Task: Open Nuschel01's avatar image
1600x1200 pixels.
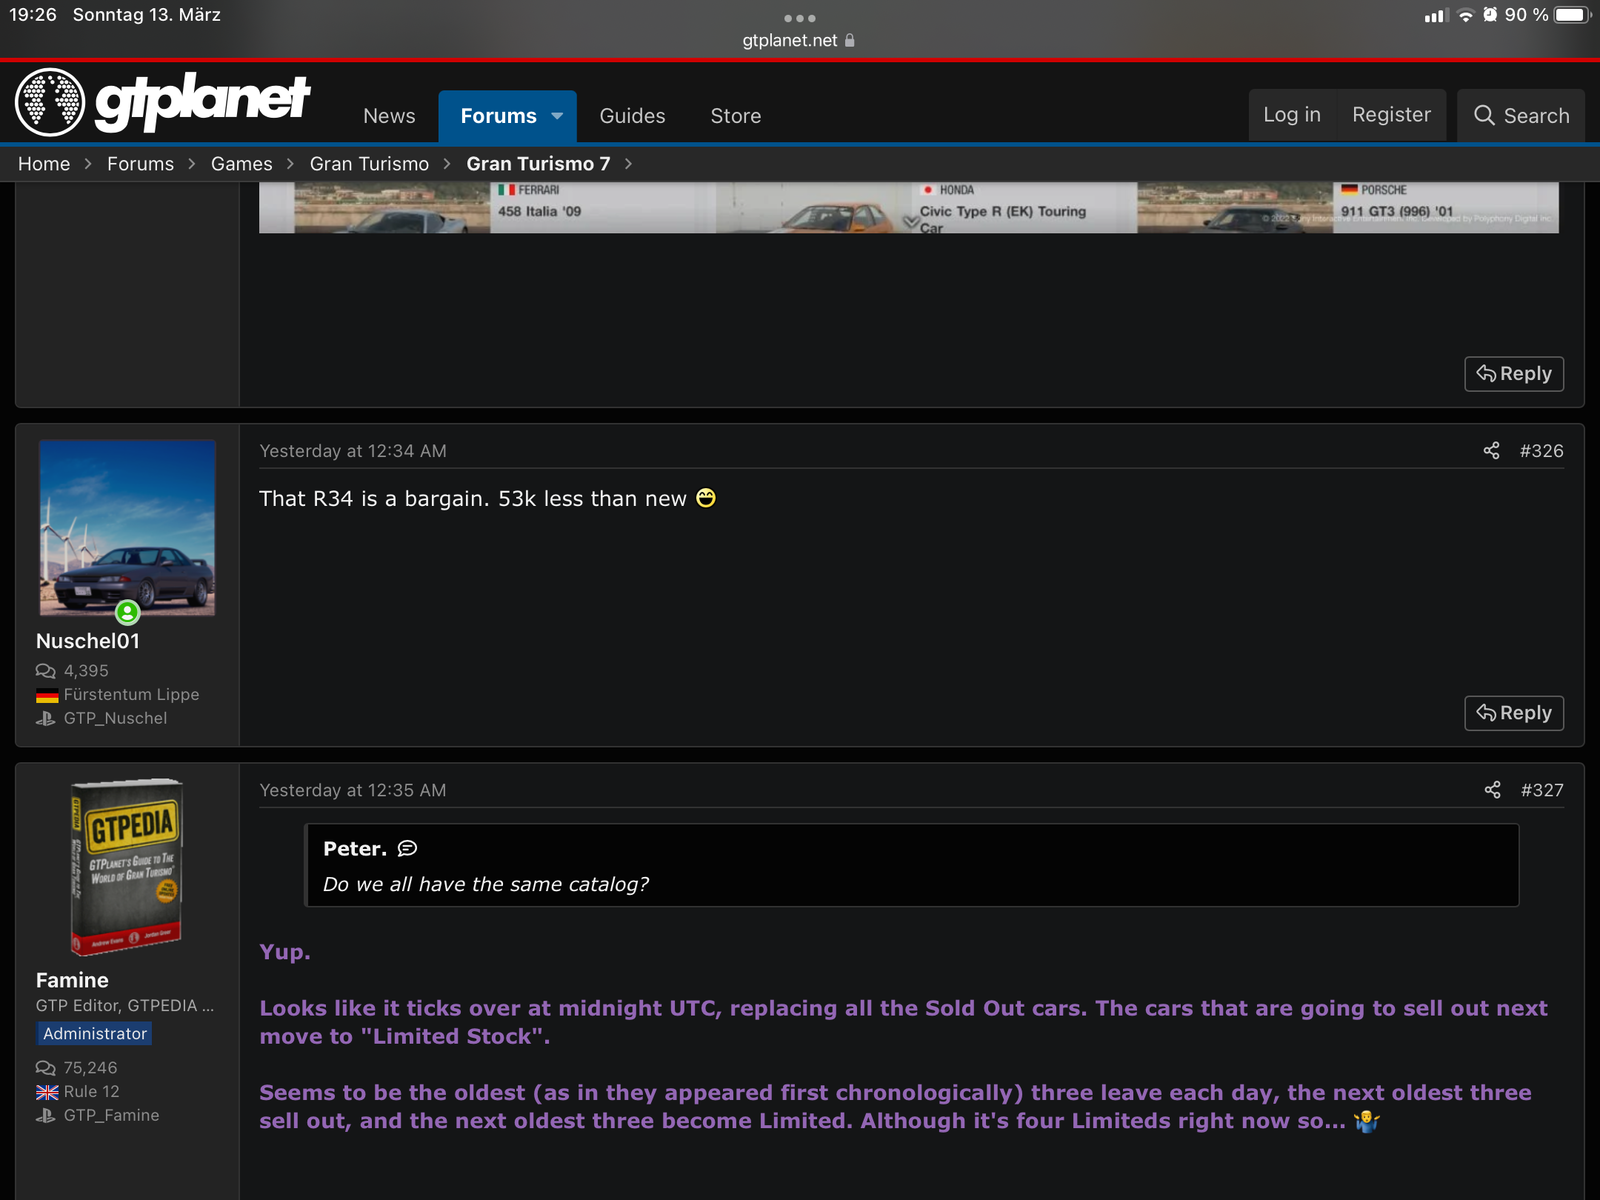Action: coord(127,527)
